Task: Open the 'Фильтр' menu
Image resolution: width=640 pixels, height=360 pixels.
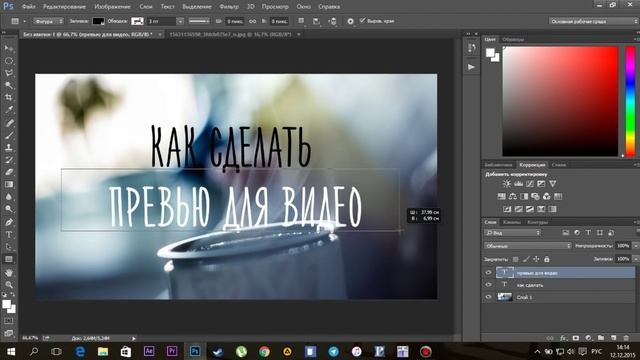Action: coord(229,7)
